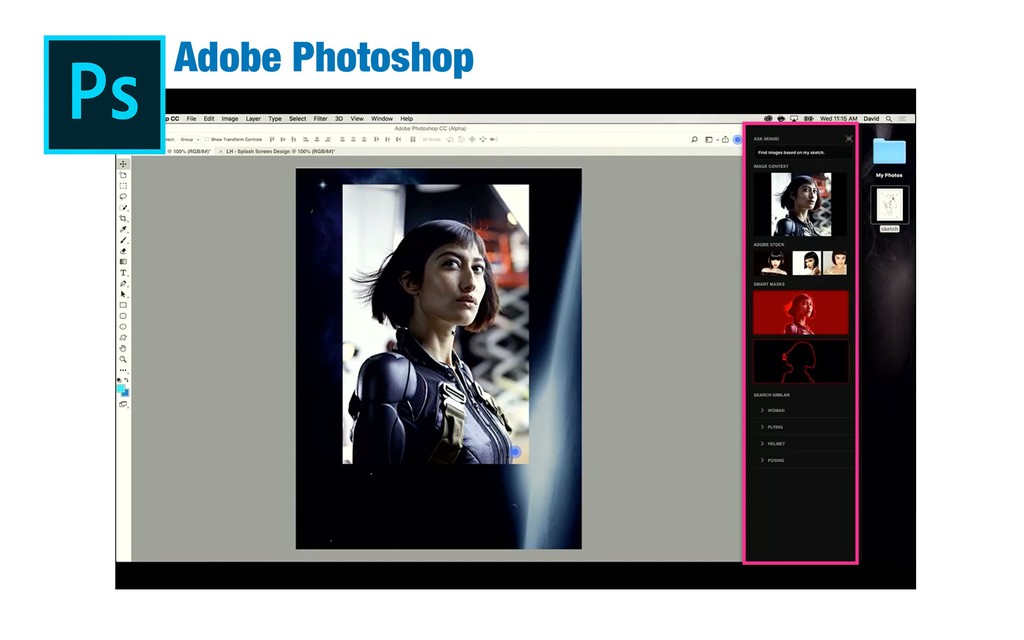This screenshot has height=640, width=1024.
Task: Open the Window menu
Action: 382,119
